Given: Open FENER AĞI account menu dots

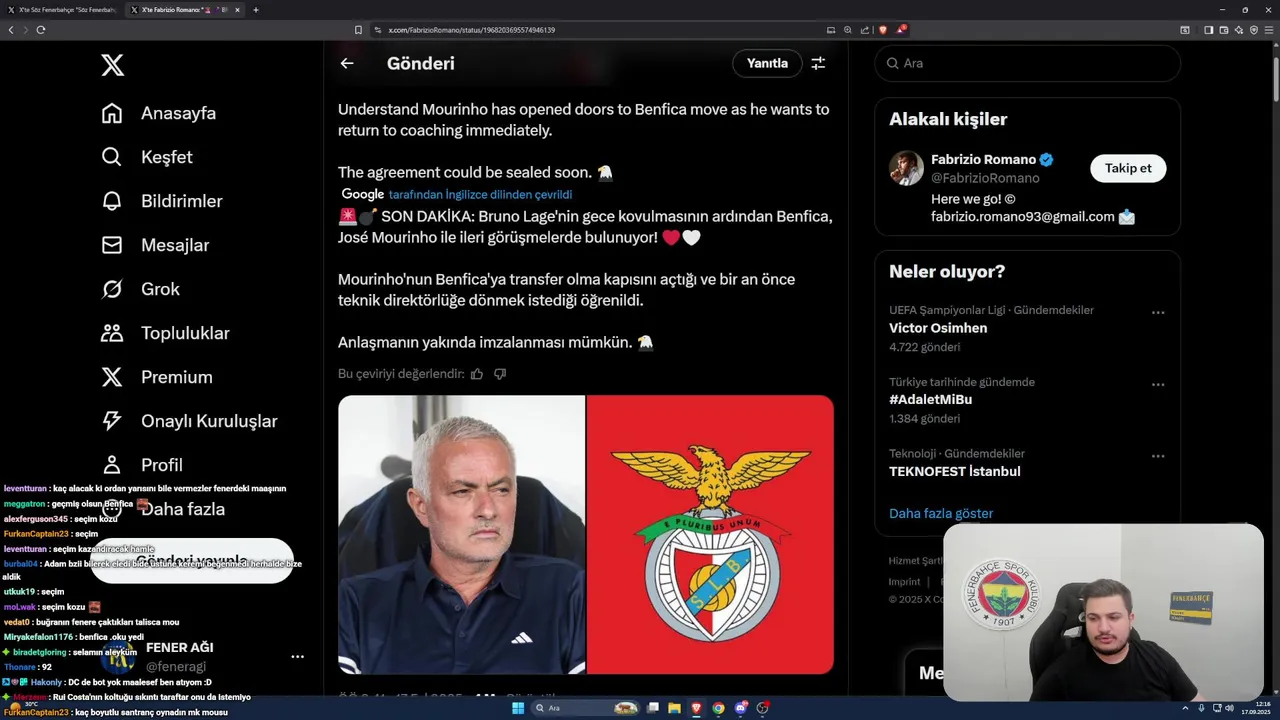Looking at the screenshot, I should coord(297,657).
